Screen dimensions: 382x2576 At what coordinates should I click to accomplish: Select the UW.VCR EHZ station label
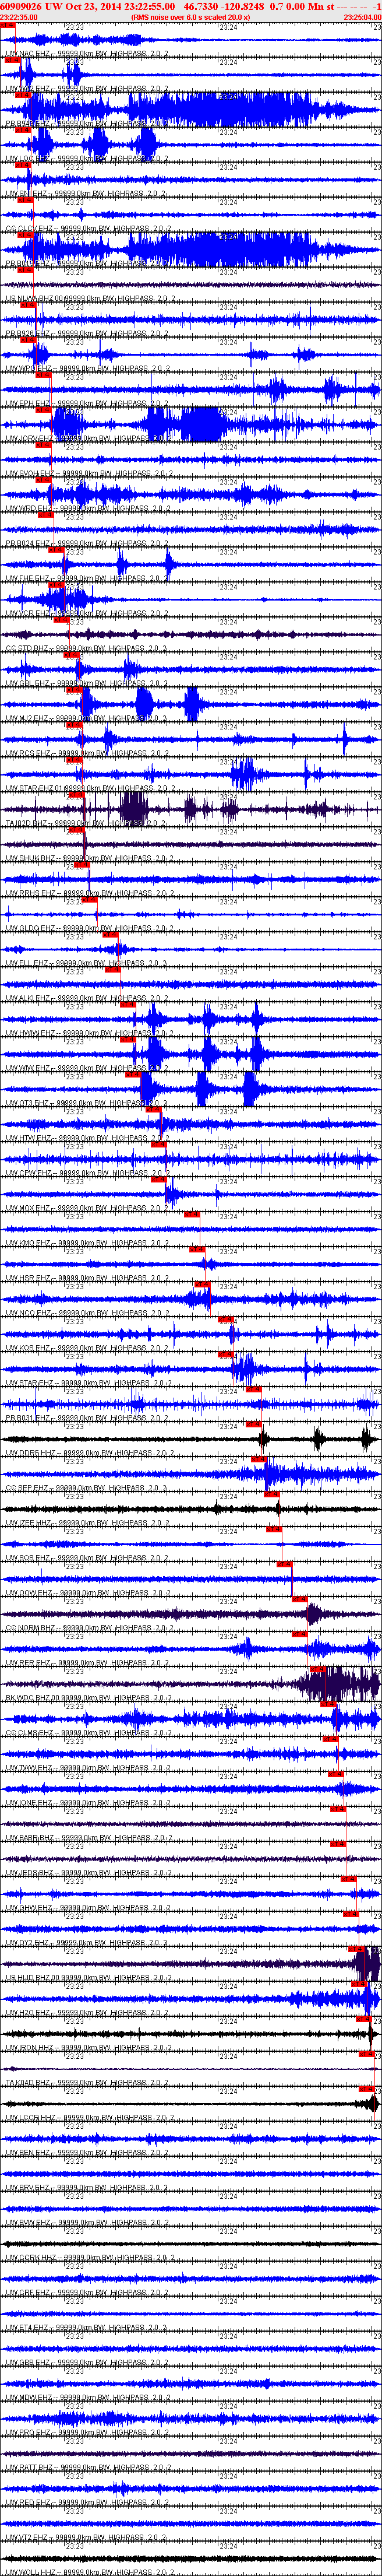click(87, 613)
